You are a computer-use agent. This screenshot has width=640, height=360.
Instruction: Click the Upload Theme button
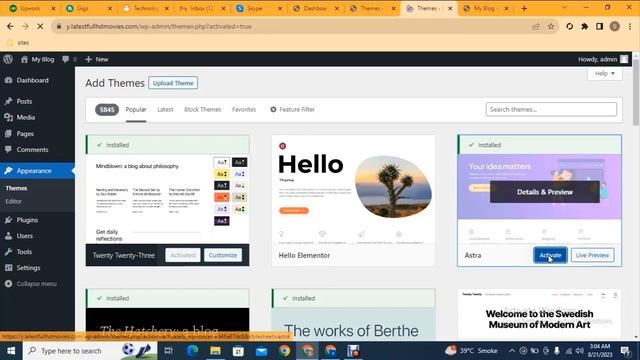coord(173,83)
